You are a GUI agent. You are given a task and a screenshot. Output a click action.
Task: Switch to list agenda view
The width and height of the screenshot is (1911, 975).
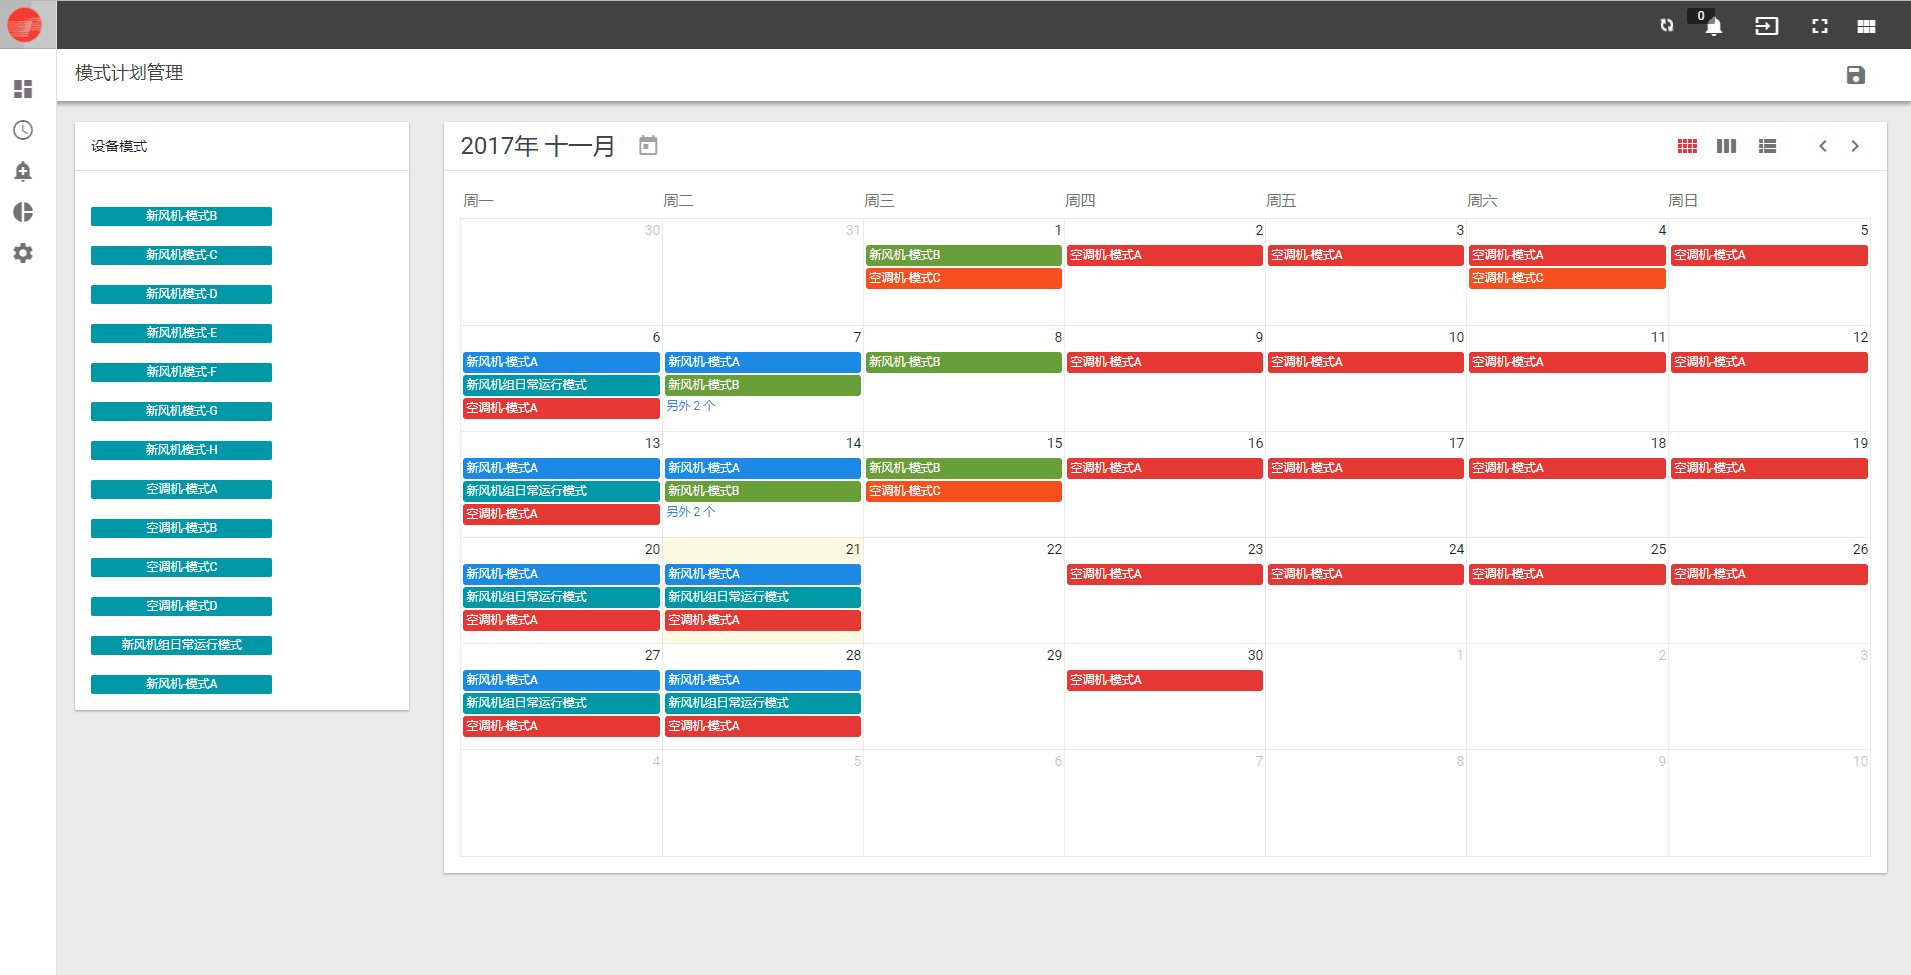pos(1767,146)
